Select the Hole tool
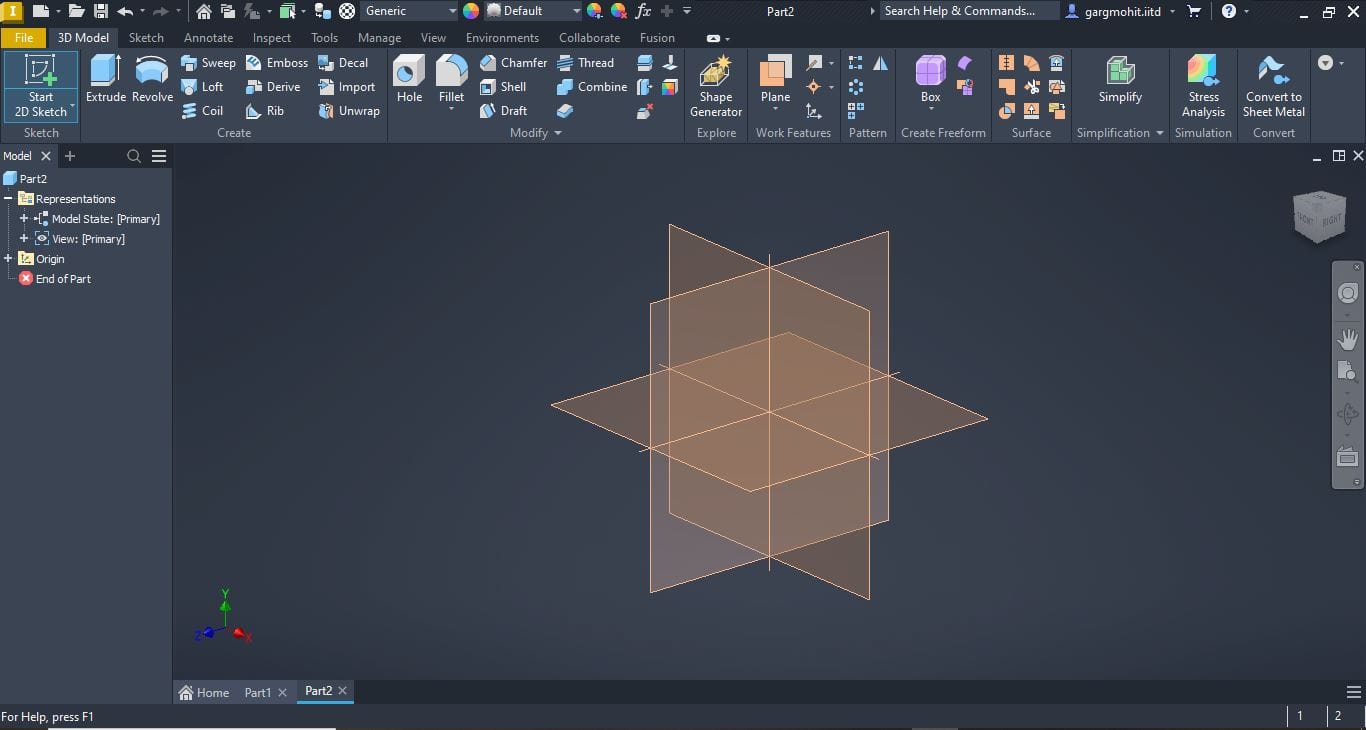The width and height of the screenshot is (1366, 730). (x=409, y=80)
